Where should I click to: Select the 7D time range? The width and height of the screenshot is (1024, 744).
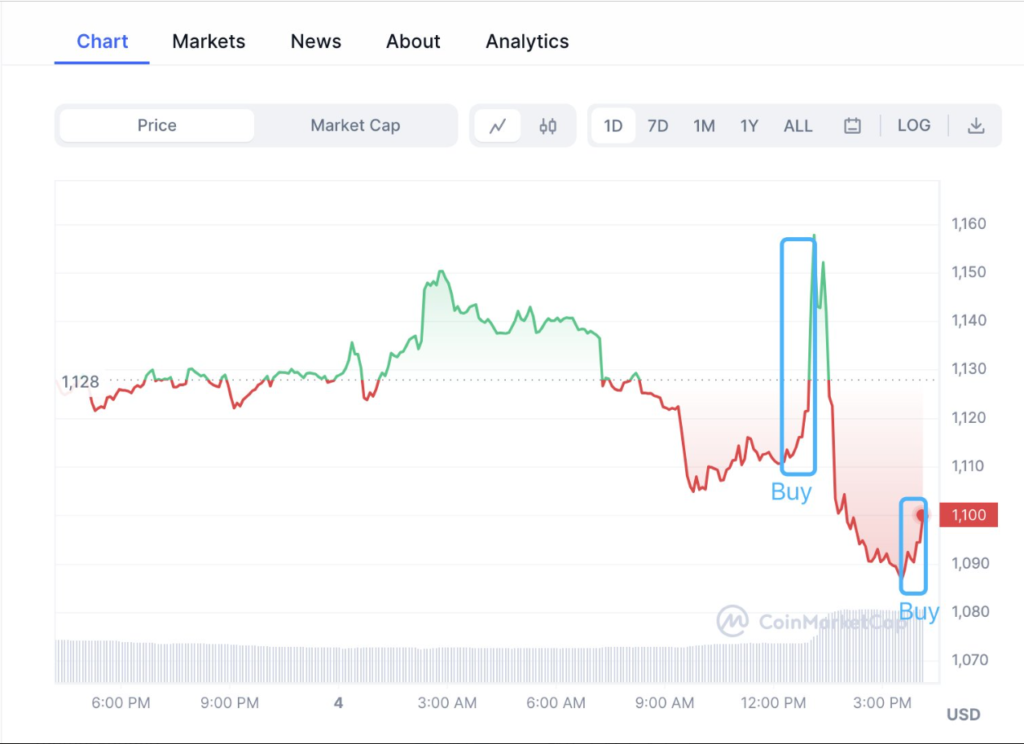tap(658, 126)
